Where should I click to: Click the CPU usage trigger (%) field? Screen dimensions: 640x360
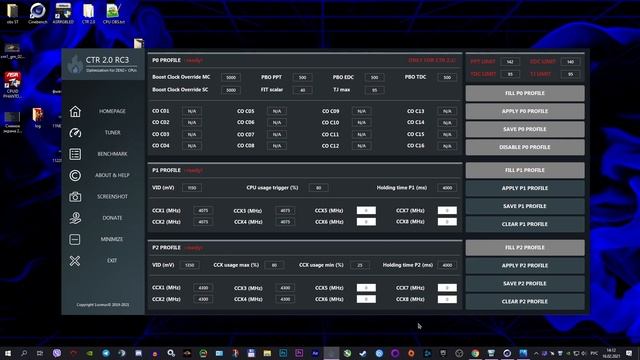(x=318, y=188)
